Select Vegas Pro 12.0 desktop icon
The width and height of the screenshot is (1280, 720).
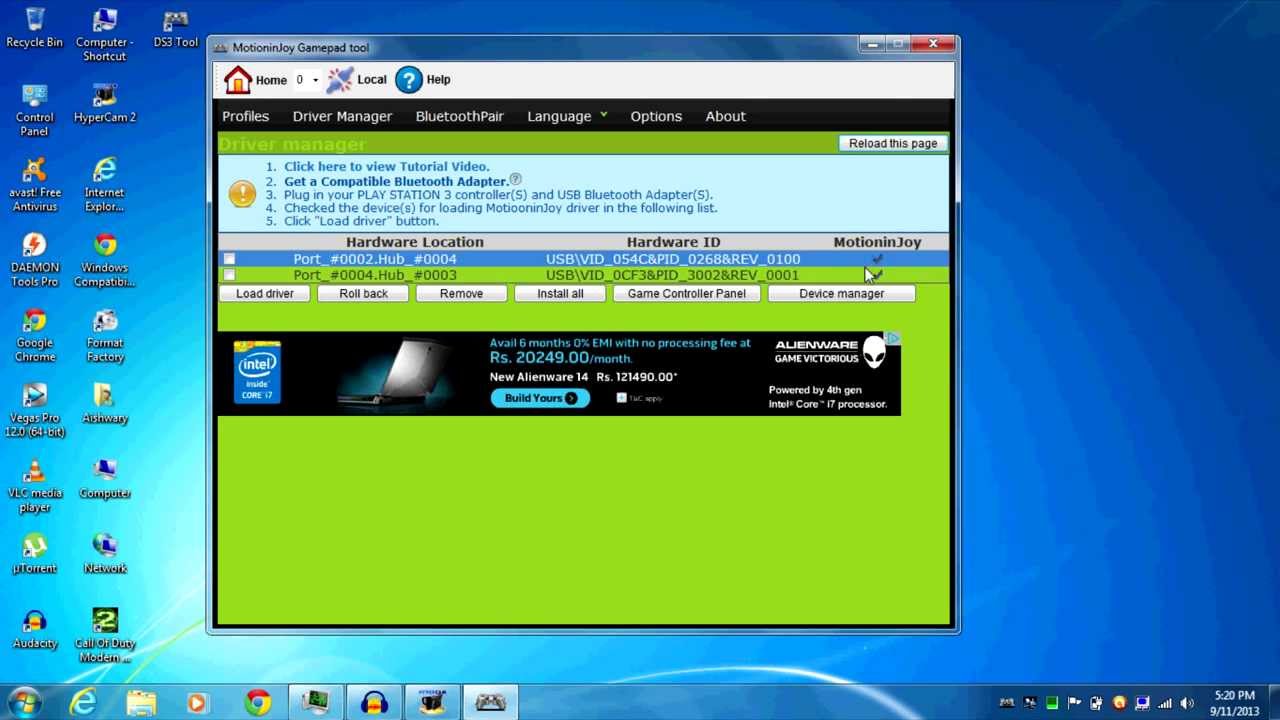34,410
